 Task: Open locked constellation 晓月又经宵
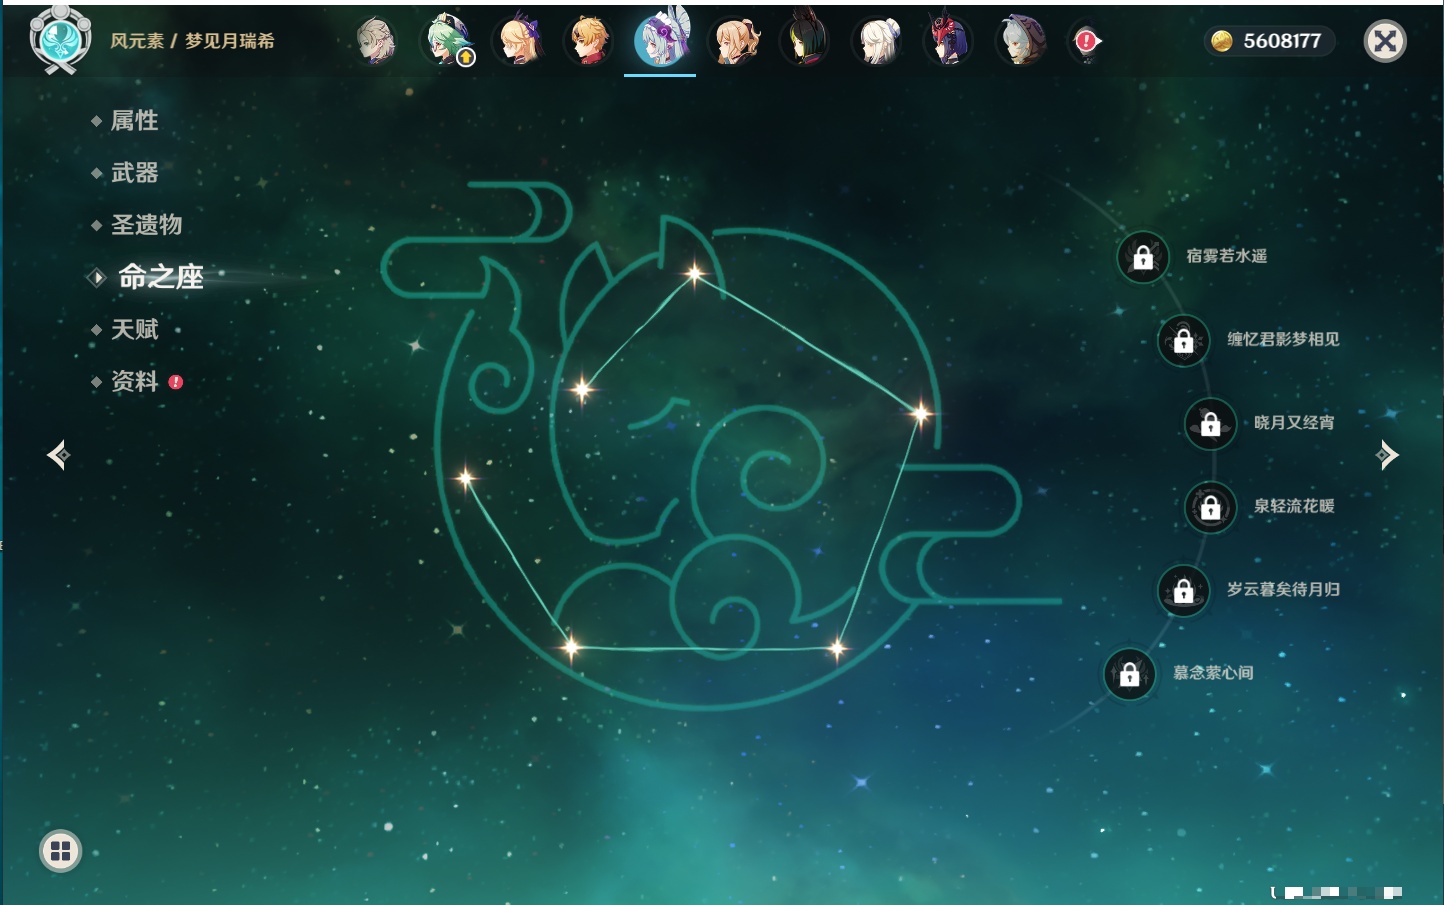tap(1210, 423)
